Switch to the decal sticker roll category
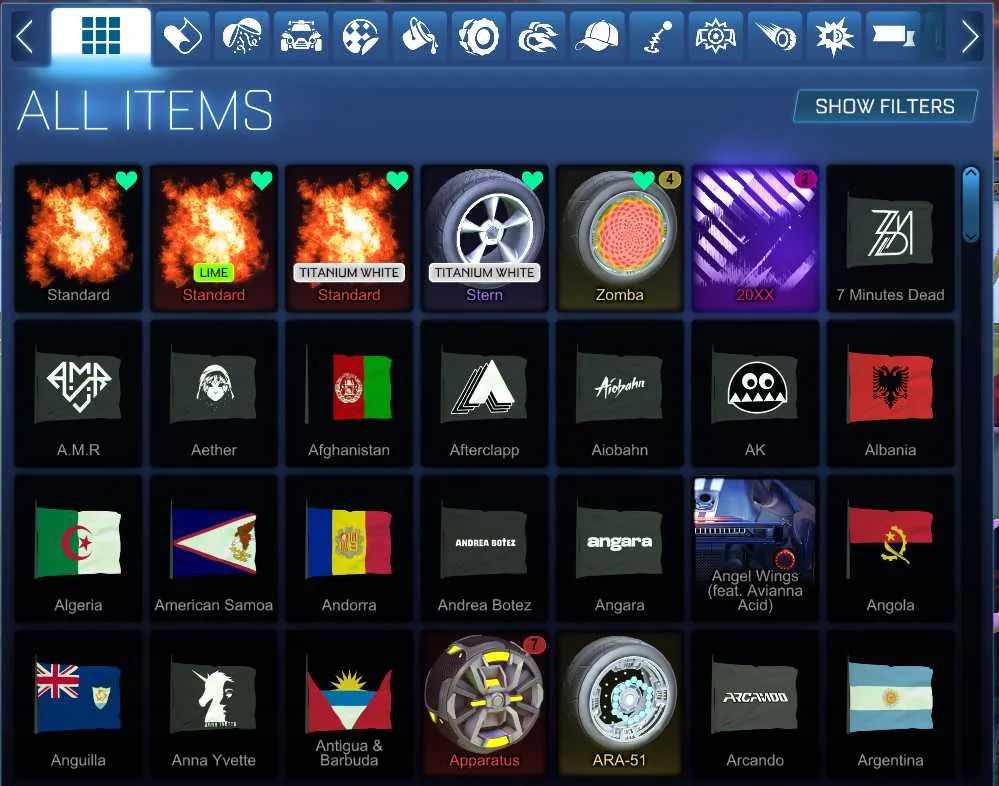The height and width of the screenshot is (786, 999). [182, 36]
